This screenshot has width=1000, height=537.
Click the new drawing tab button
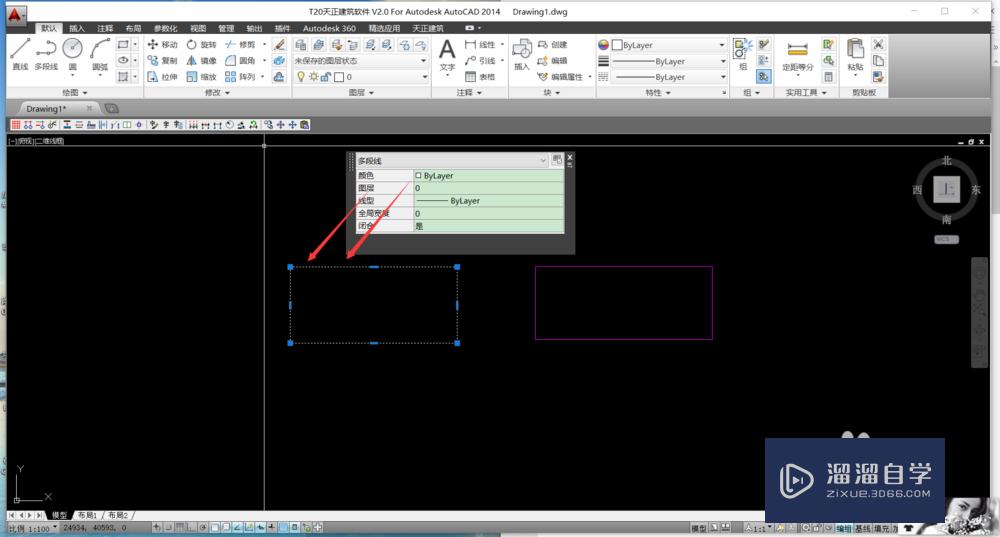[111, 108]
